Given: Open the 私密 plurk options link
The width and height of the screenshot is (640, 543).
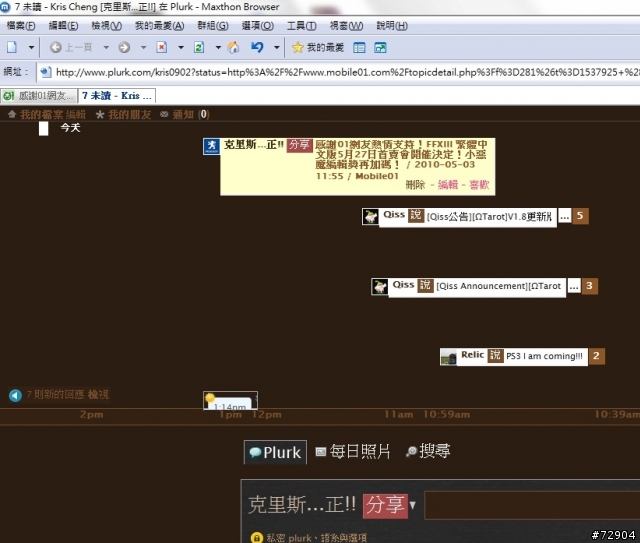Looking at the screenshot, I should (x=316, y=538).
